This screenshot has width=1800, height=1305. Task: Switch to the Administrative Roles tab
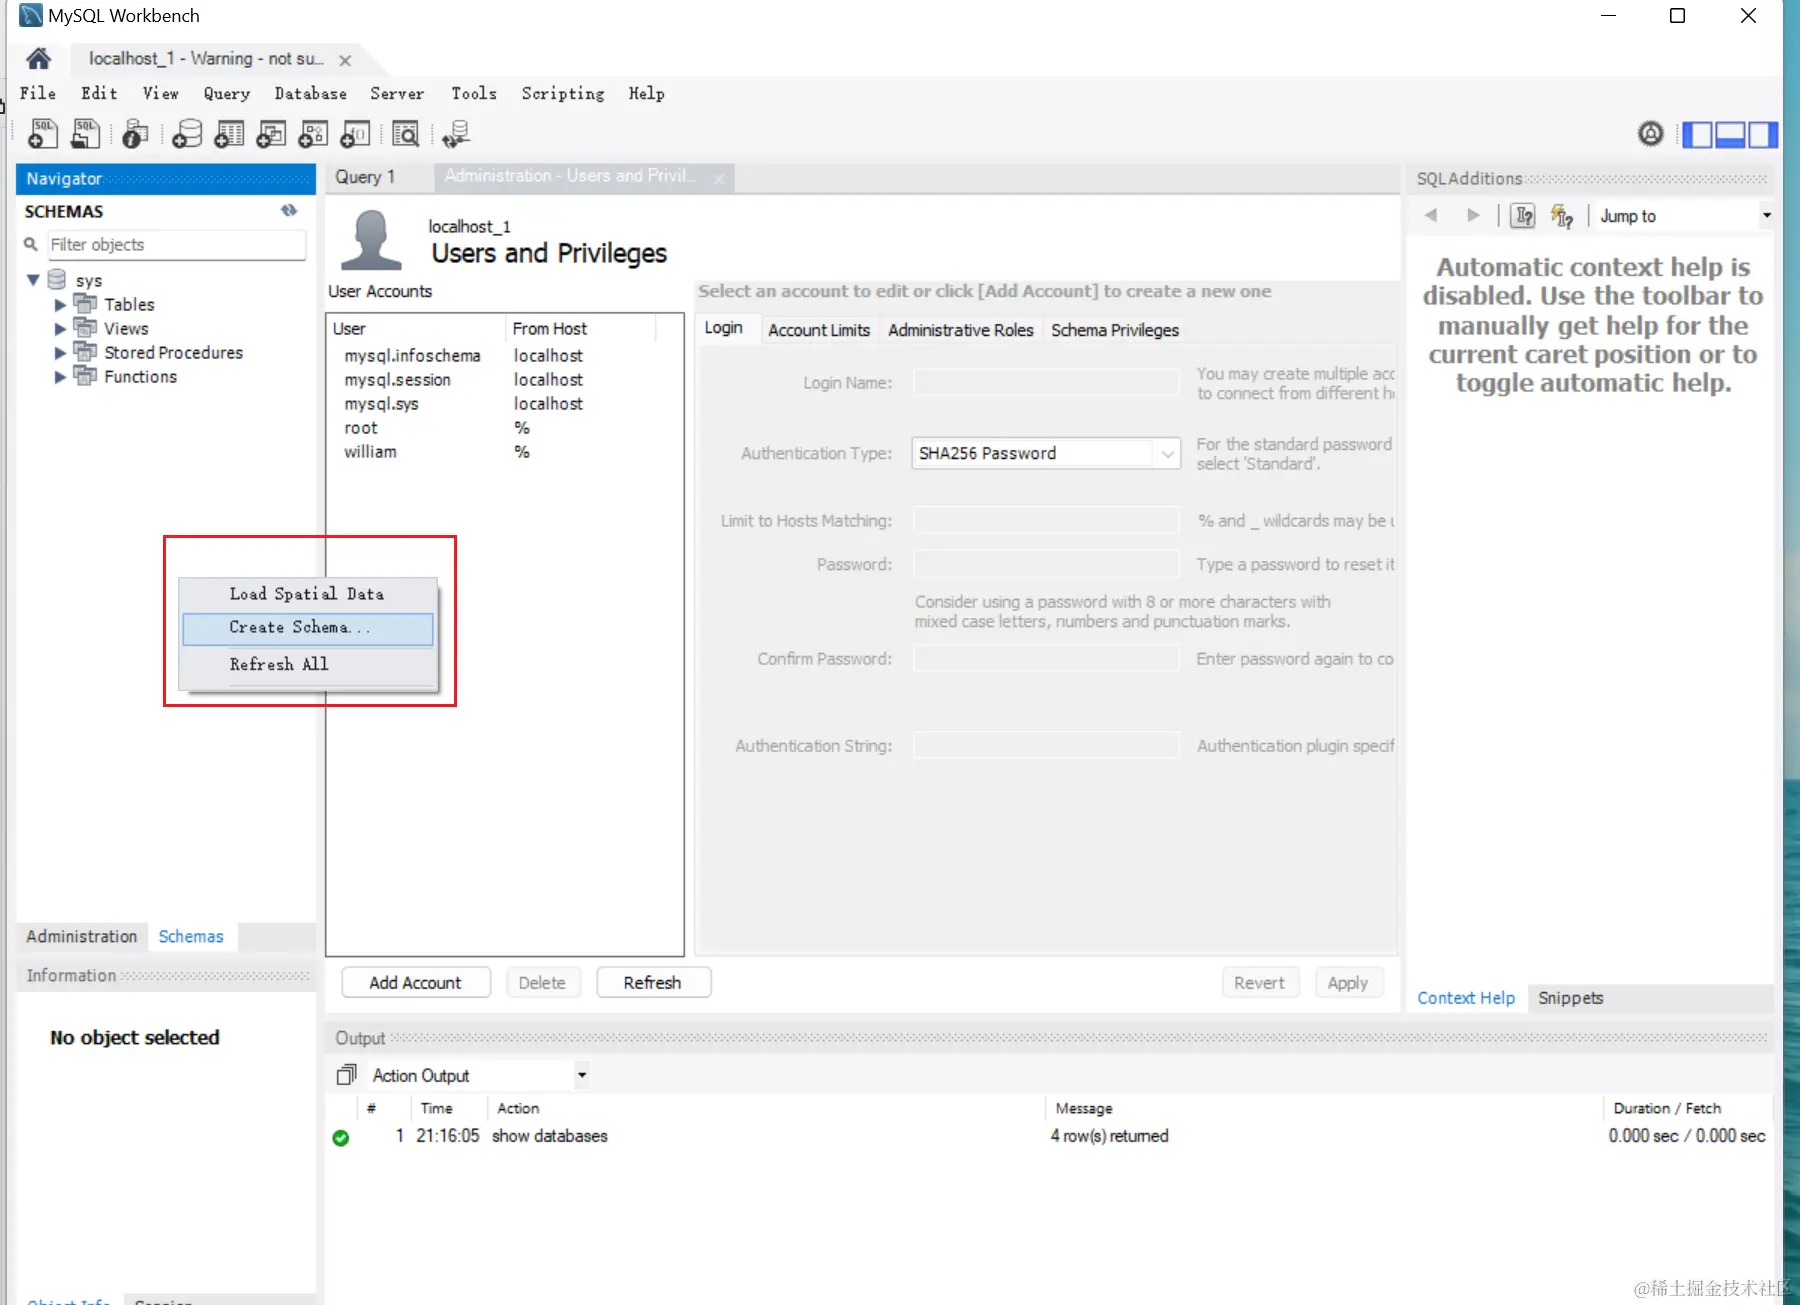[x=961, y=330]
